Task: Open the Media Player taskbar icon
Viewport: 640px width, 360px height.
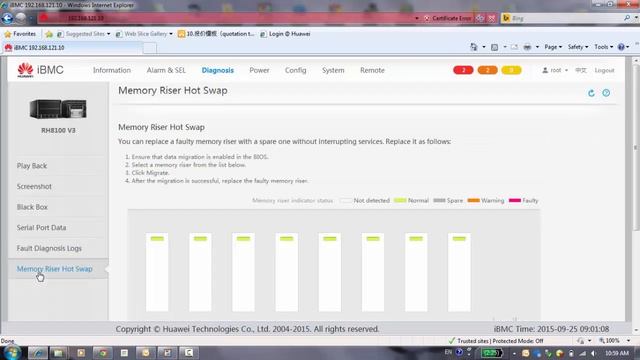Action: coord(80,353)
